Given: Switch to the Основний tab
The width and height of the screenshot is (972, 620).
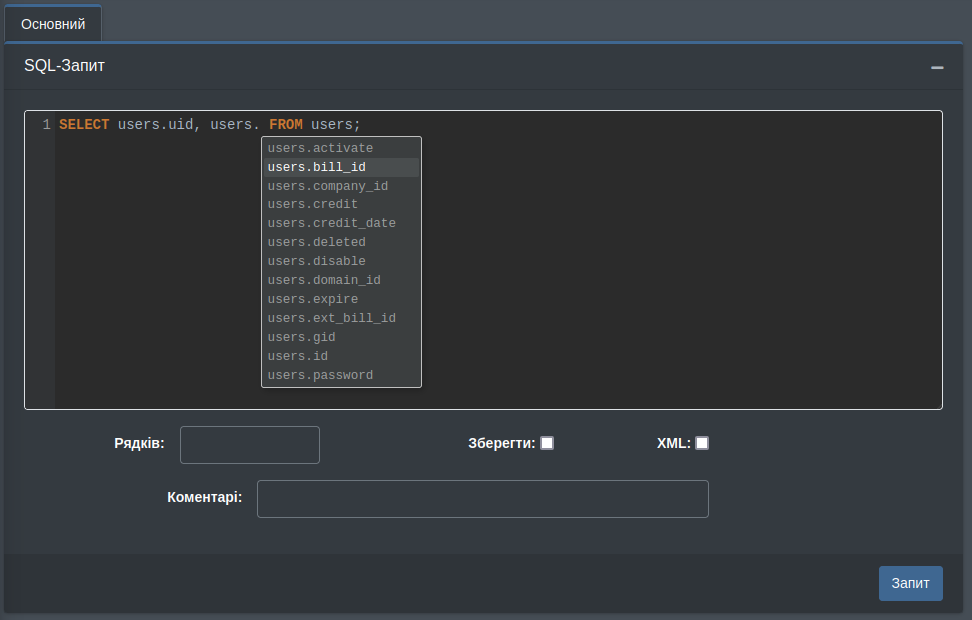Looking at the screenshot, I should (x=53, y=23).
